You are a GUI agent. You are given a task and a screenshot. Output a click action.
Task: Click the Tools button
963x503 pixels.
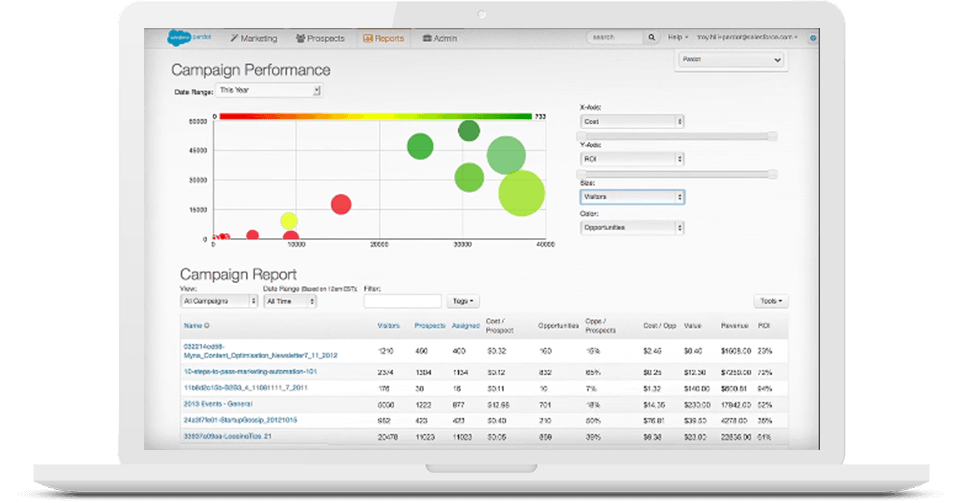pos(770,301)
